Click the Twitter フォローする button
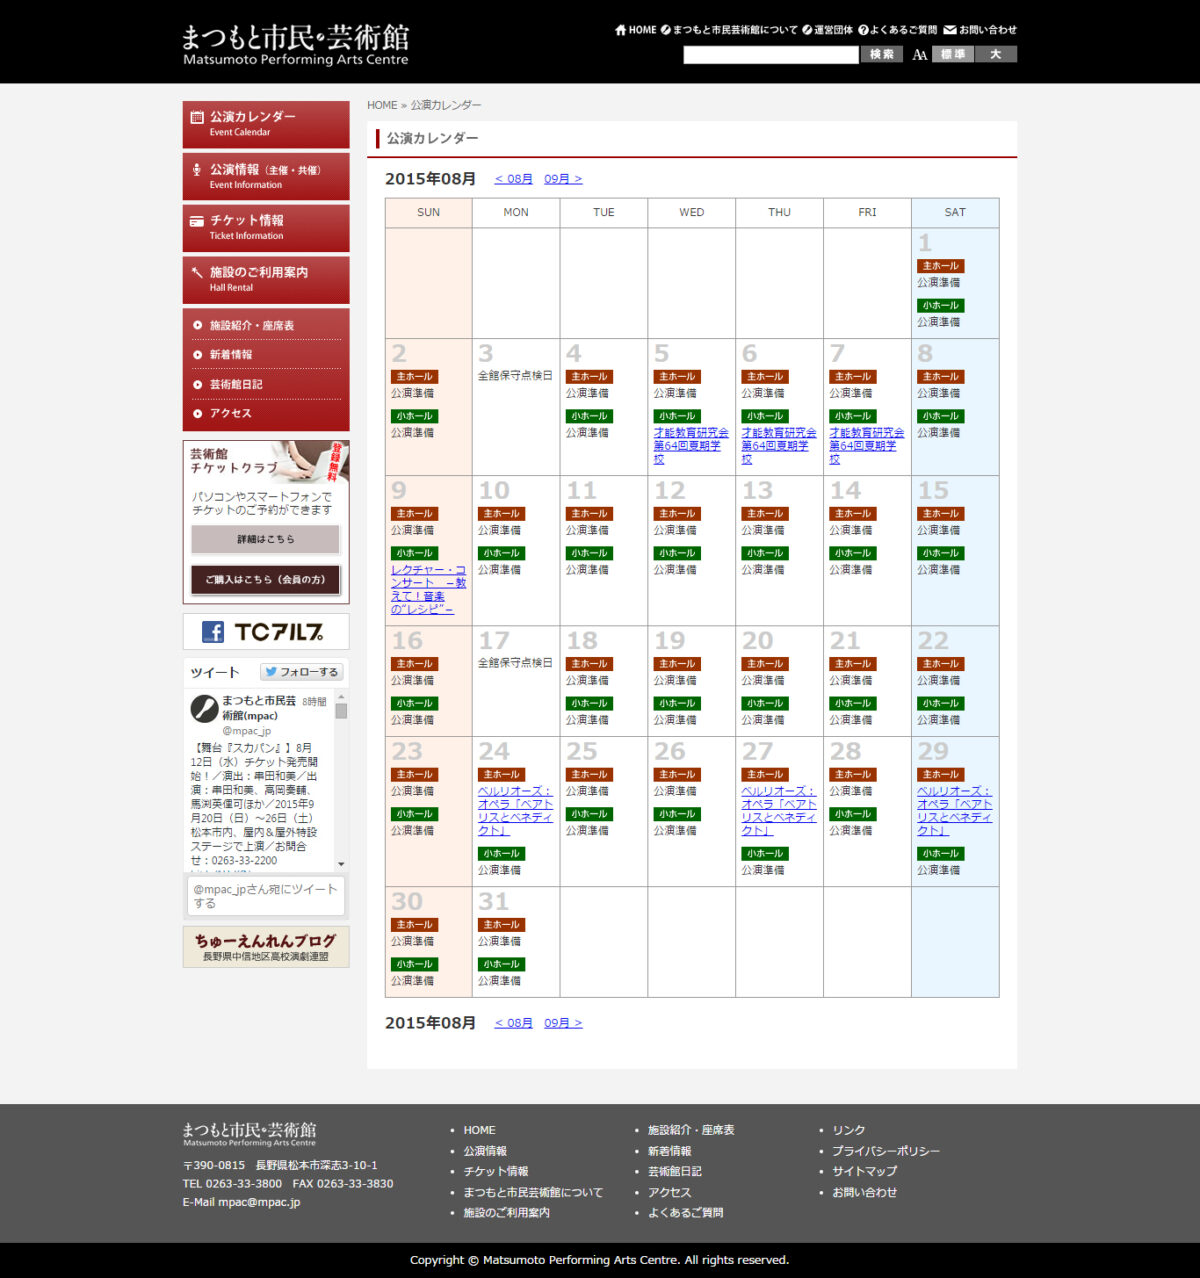Viewport: 1200px width, 1278px height. [301, 672]
